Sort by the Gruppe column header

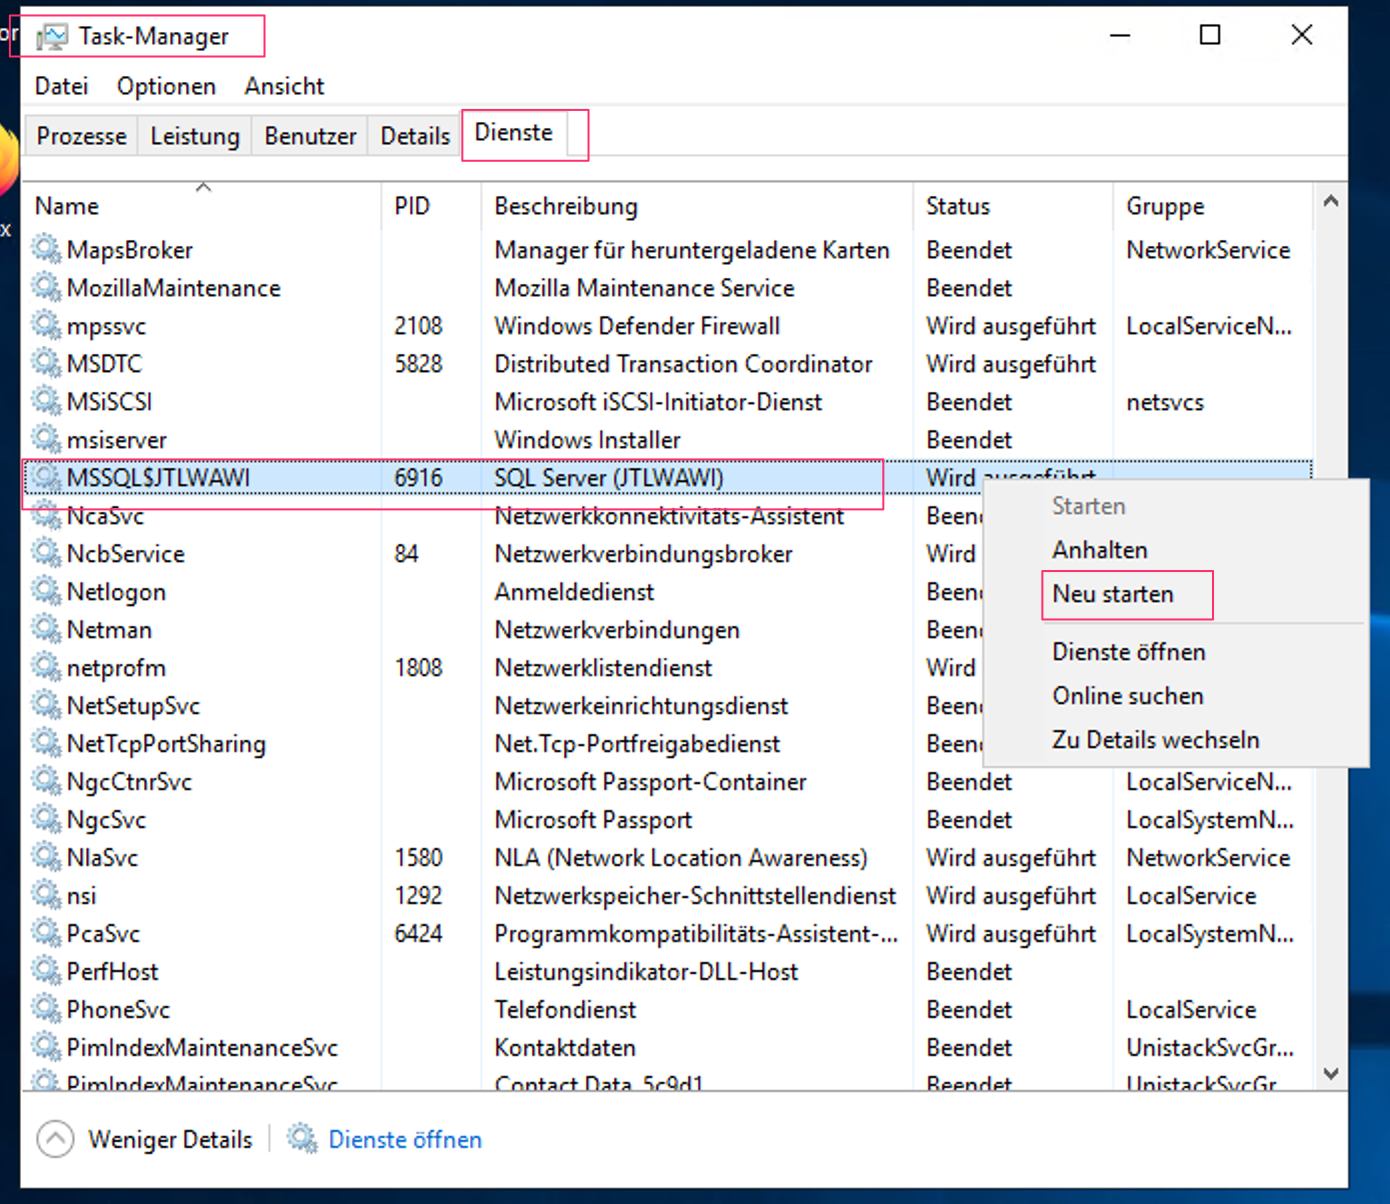coord(1213,206)
